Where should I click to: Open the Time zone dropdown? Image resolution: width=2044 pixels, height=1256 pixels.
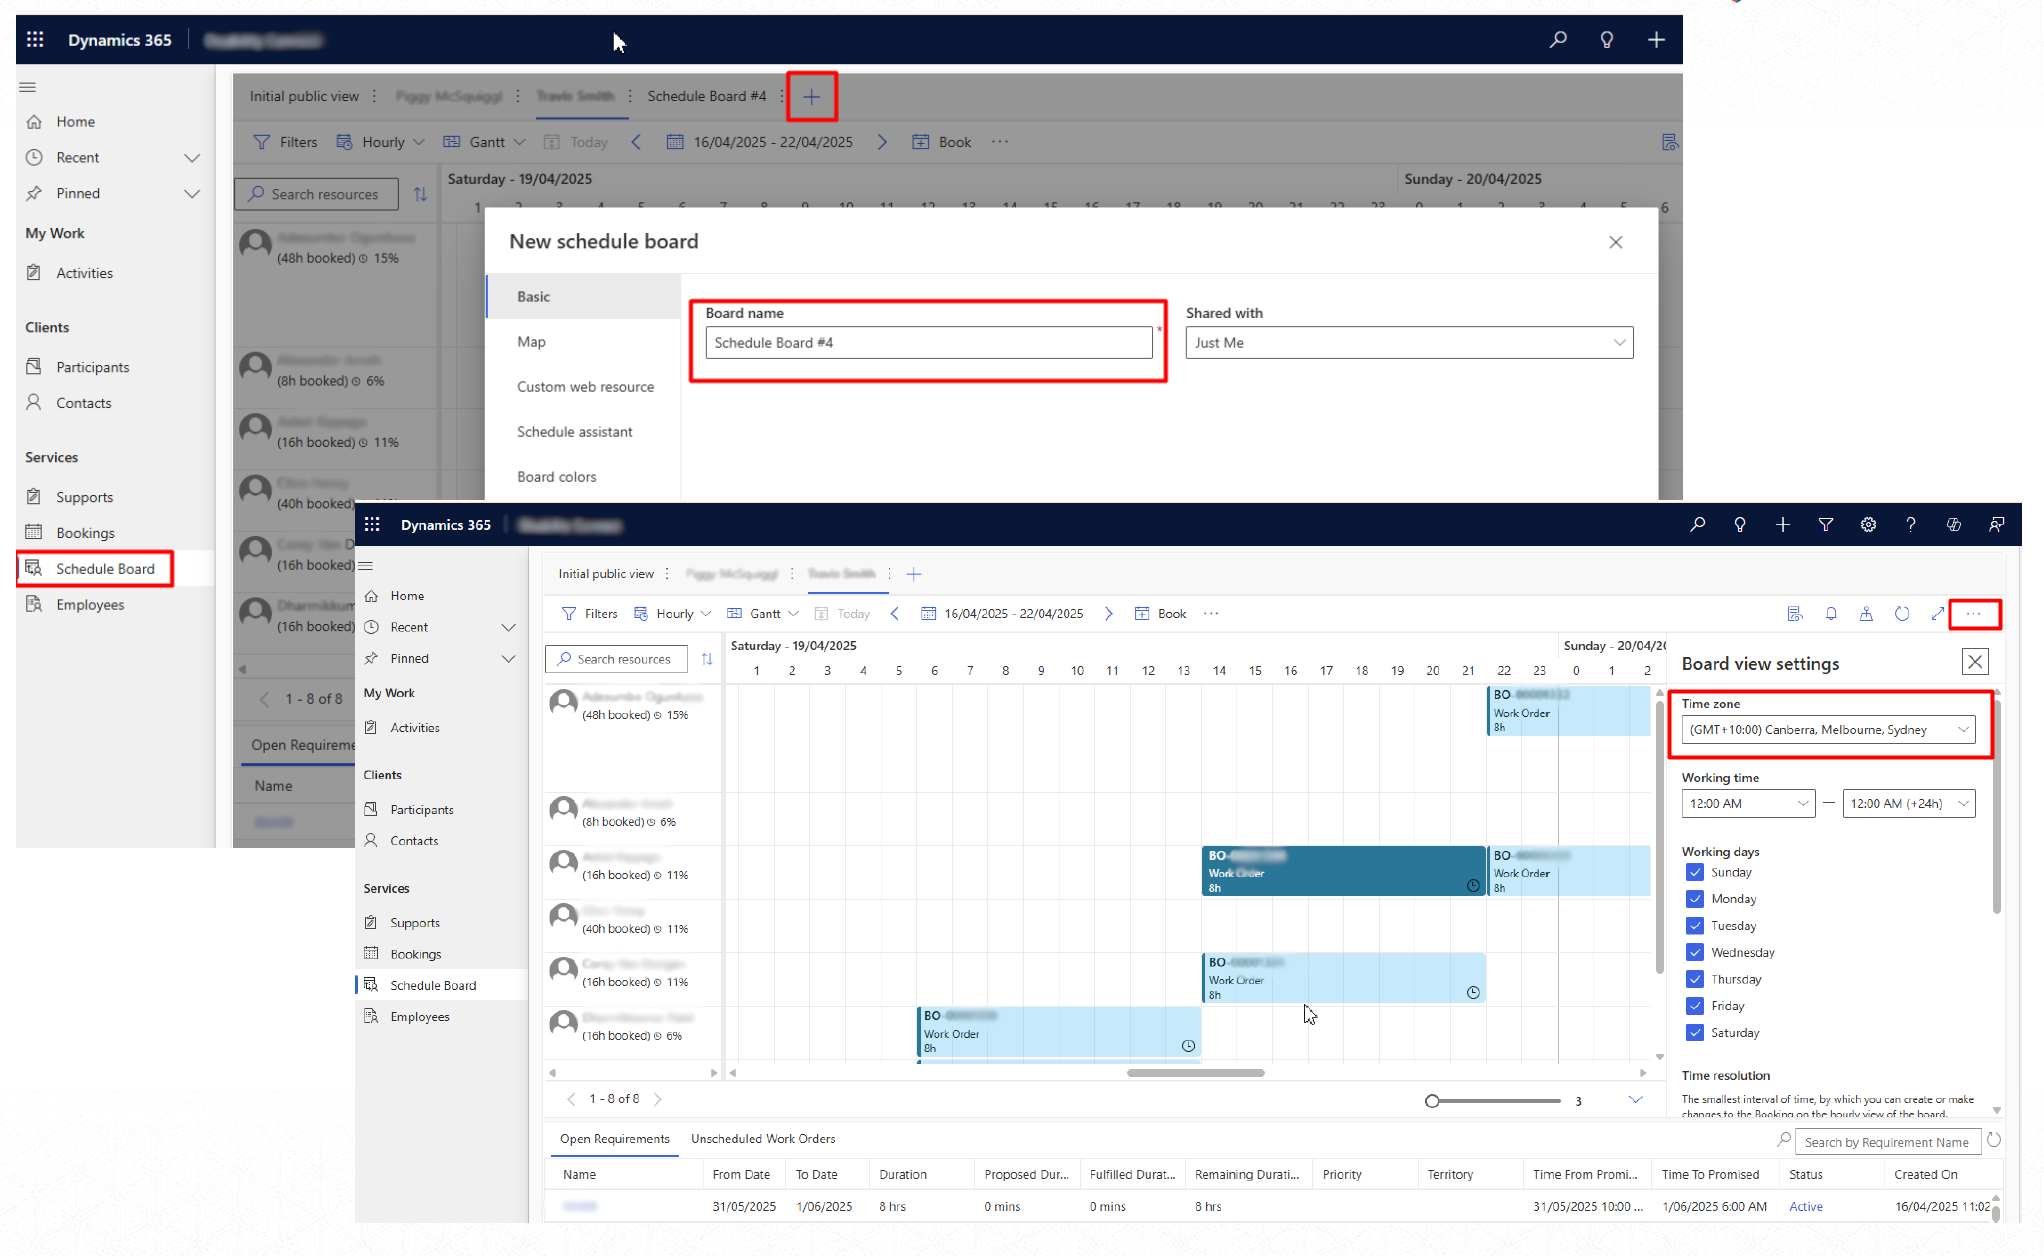click(1827, 730)
